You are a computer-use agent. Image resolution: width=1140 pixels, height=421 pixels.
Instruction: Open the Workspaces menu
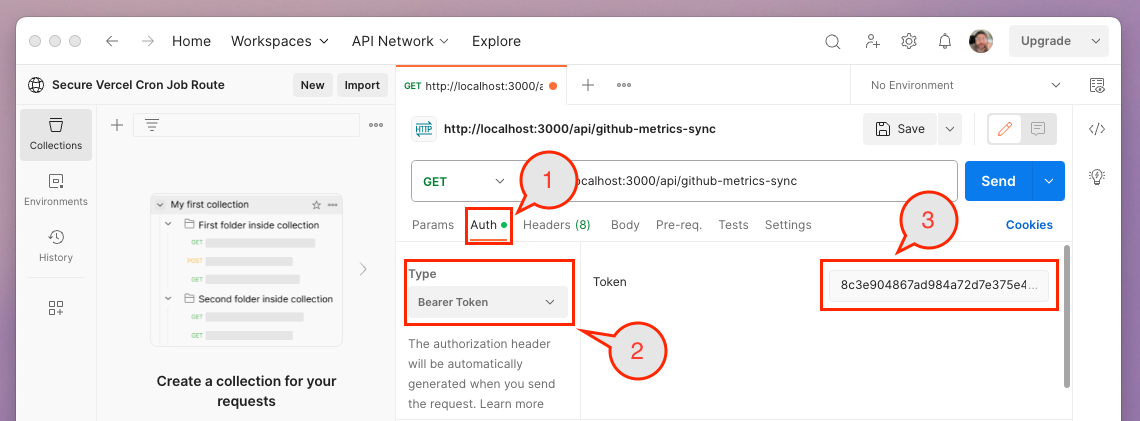click(279, 42)
